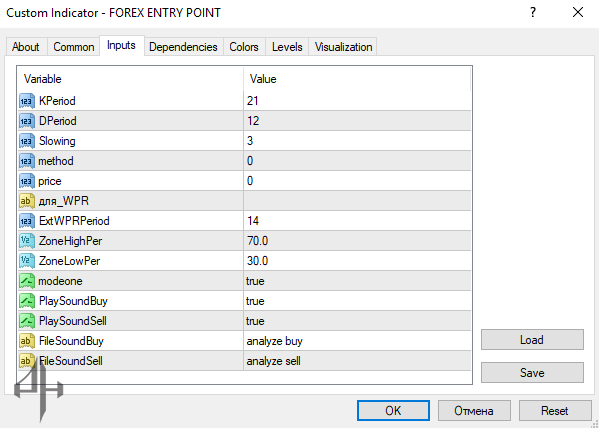Click the integer icon beside DPeriod
The width and height of the screenshot is (599, 428).
(27, 121)
